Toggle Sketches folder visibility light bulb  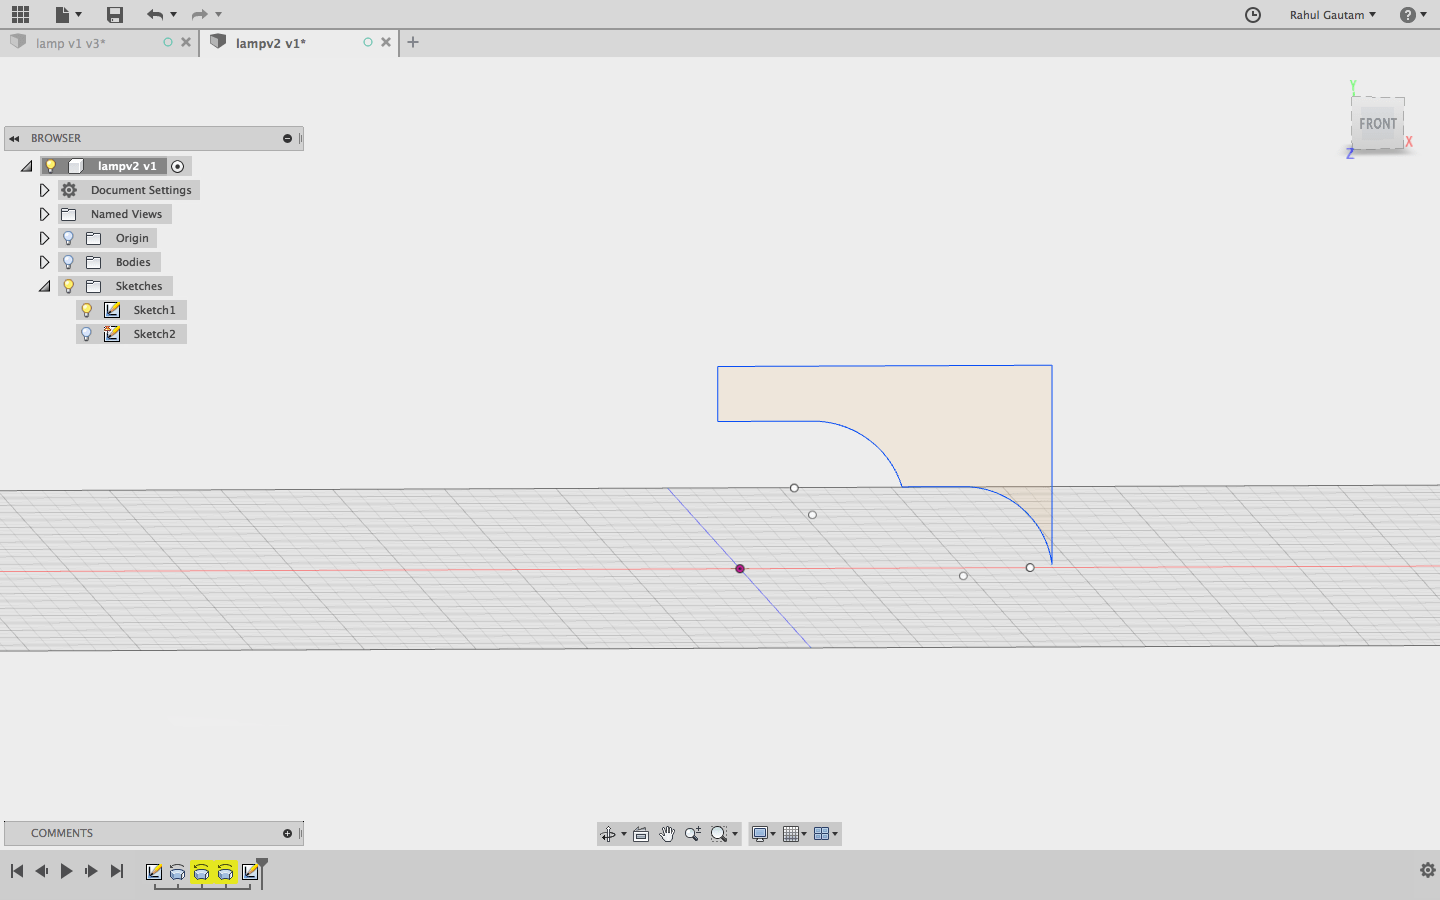click(69, 286)
